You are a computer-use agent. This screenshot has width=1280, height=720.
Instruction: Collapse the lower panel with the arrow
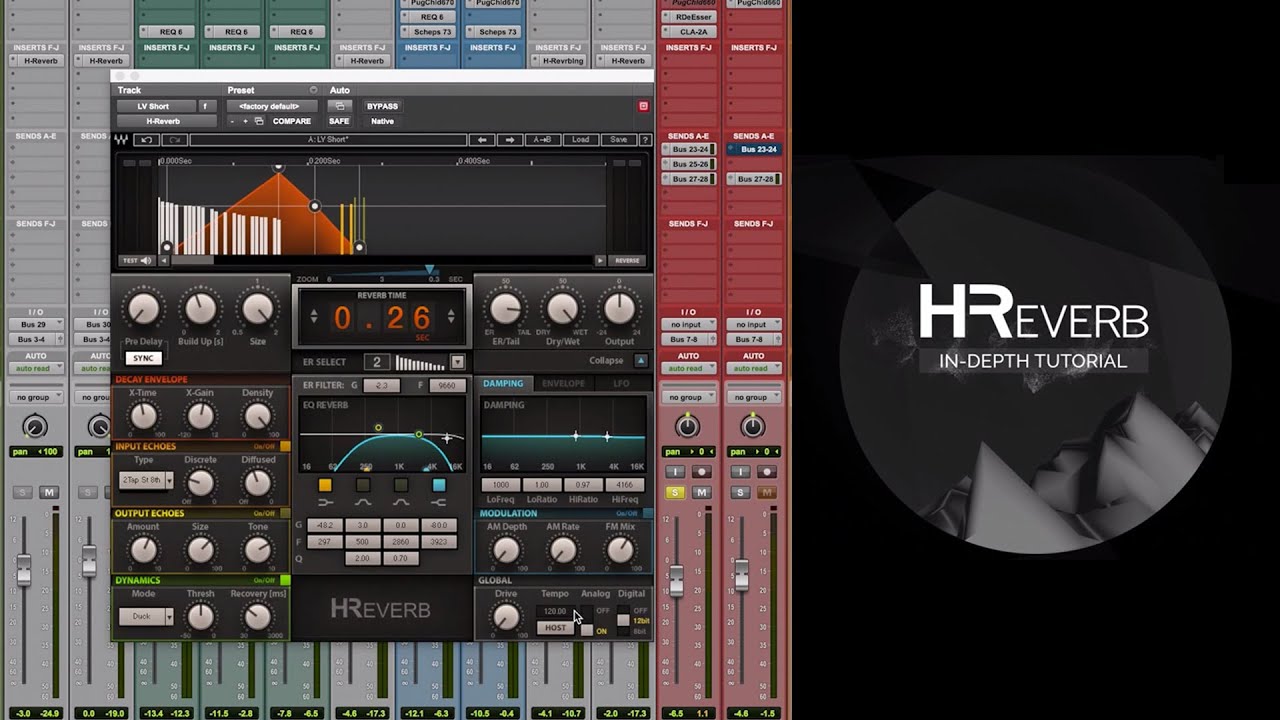(641, 361)
